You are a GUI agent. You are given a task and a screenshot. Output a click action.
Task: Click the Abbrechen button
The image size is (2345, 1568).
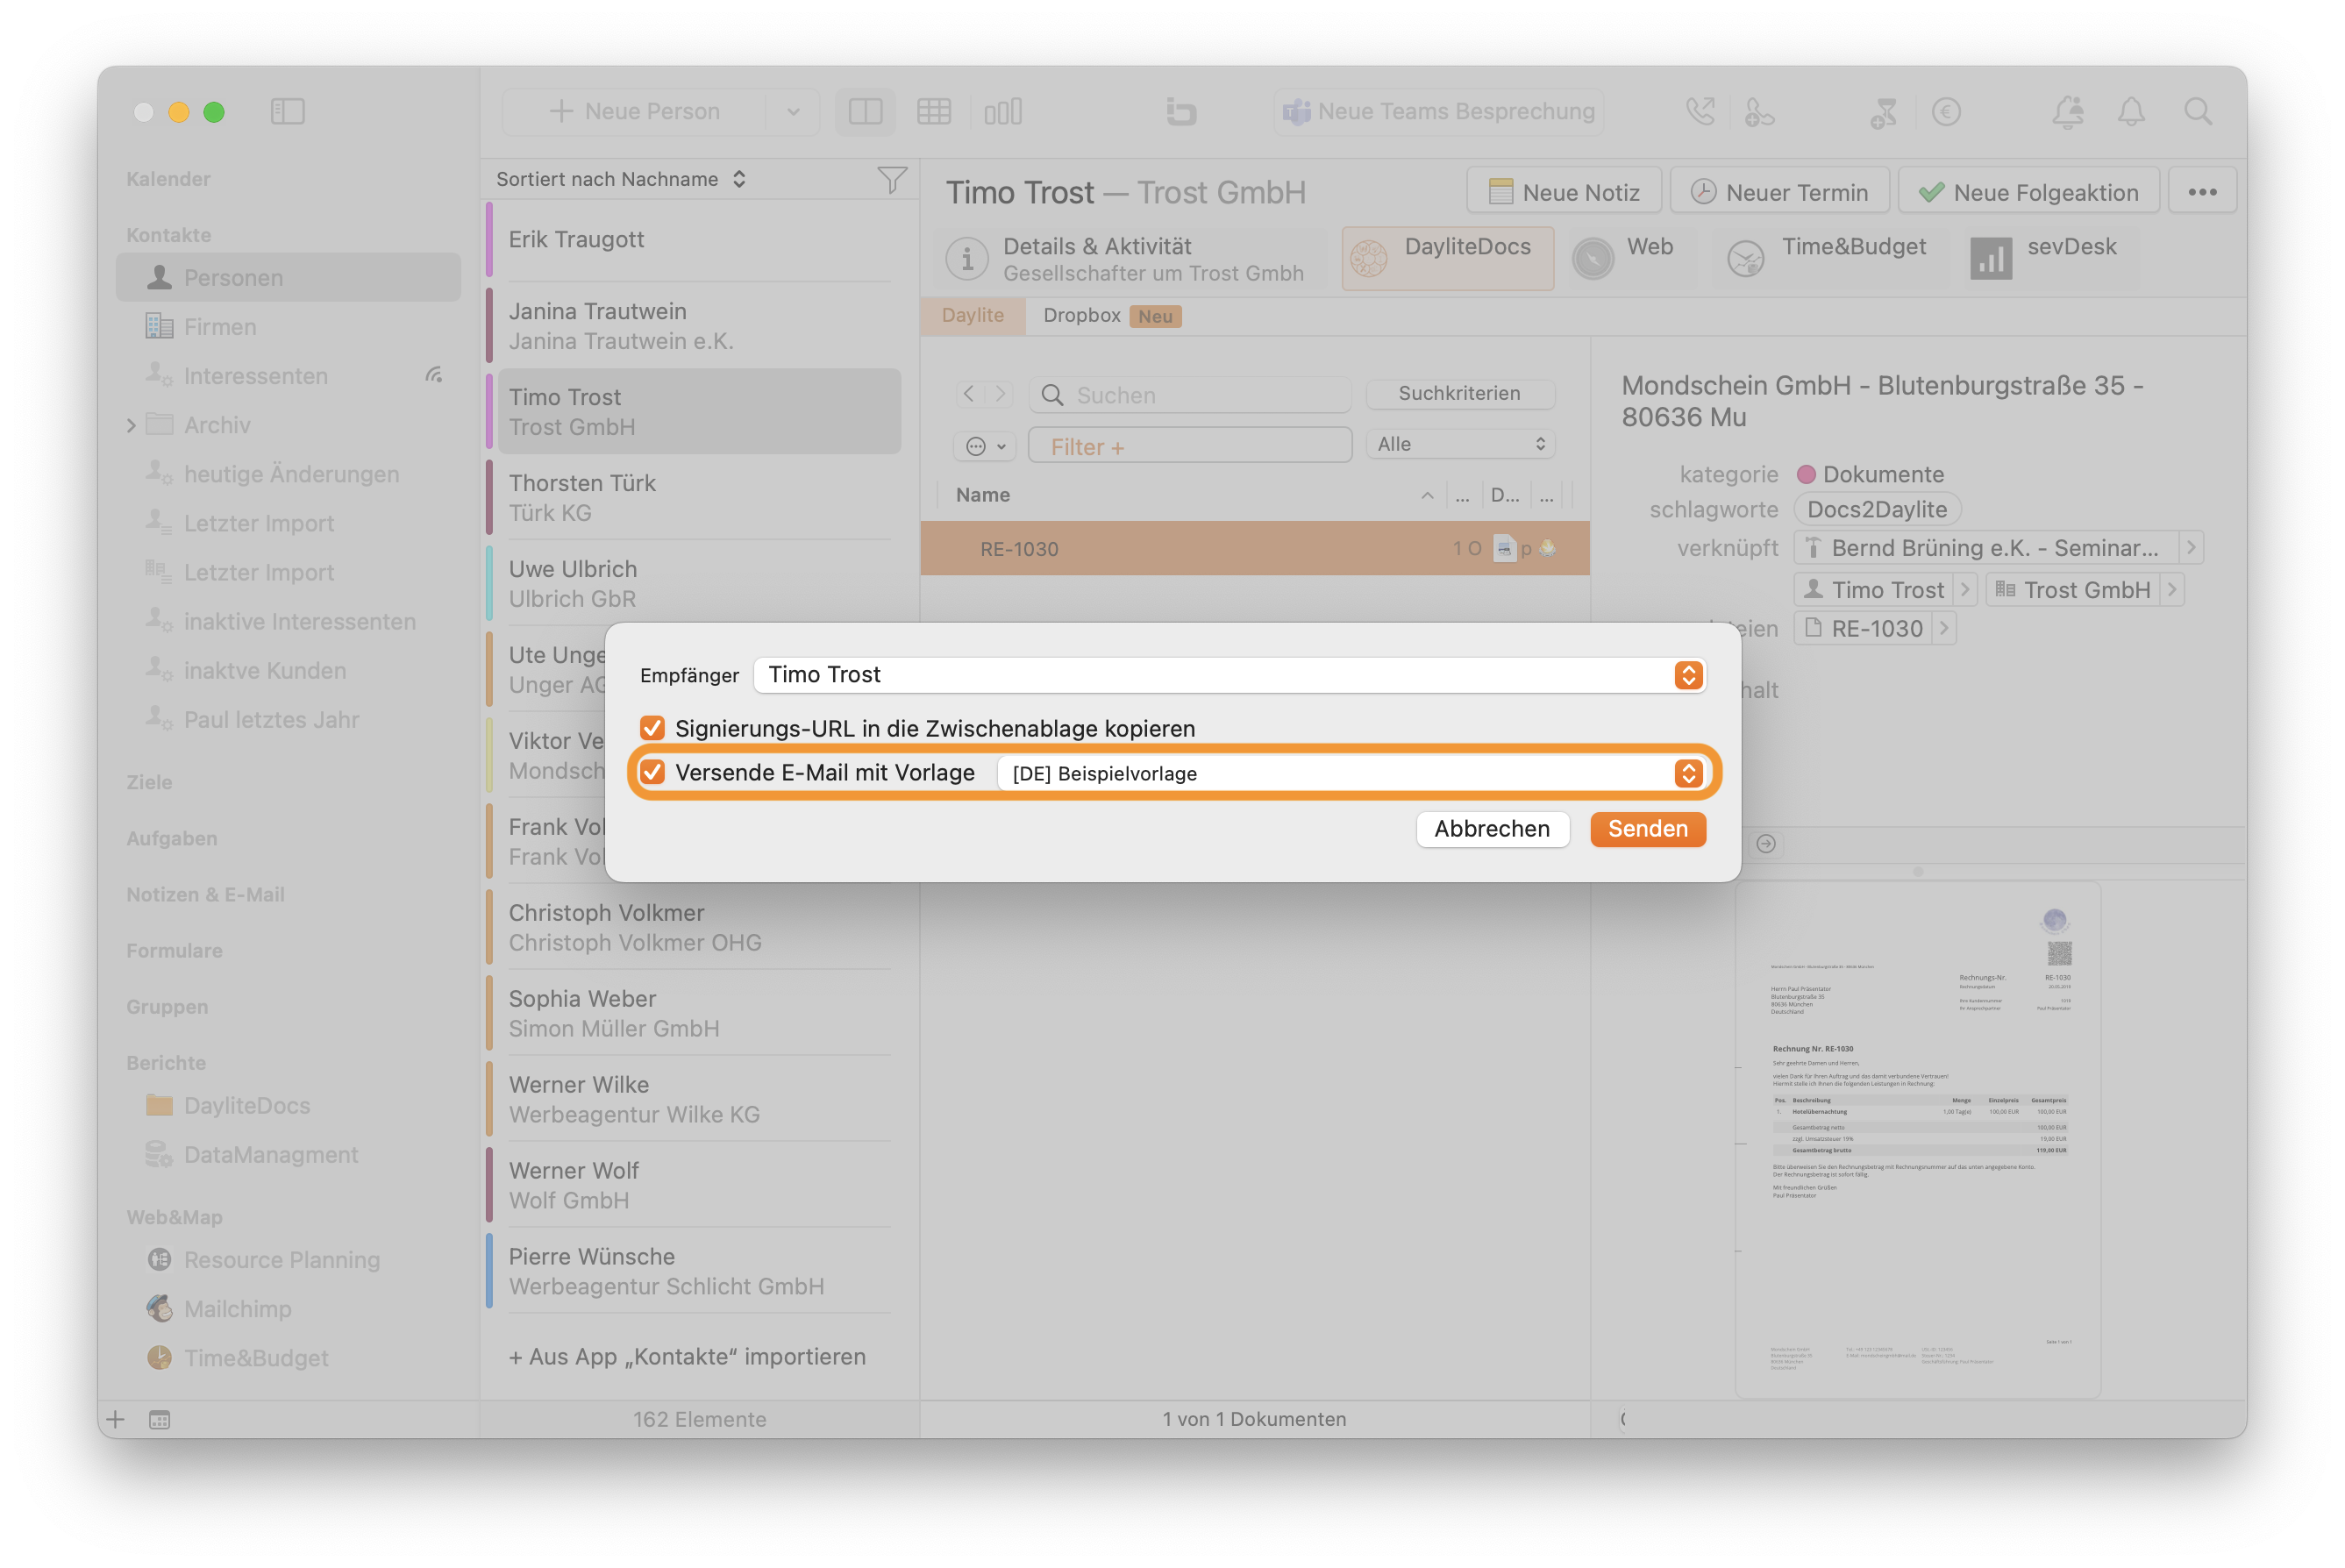[x=1492, y=829]
